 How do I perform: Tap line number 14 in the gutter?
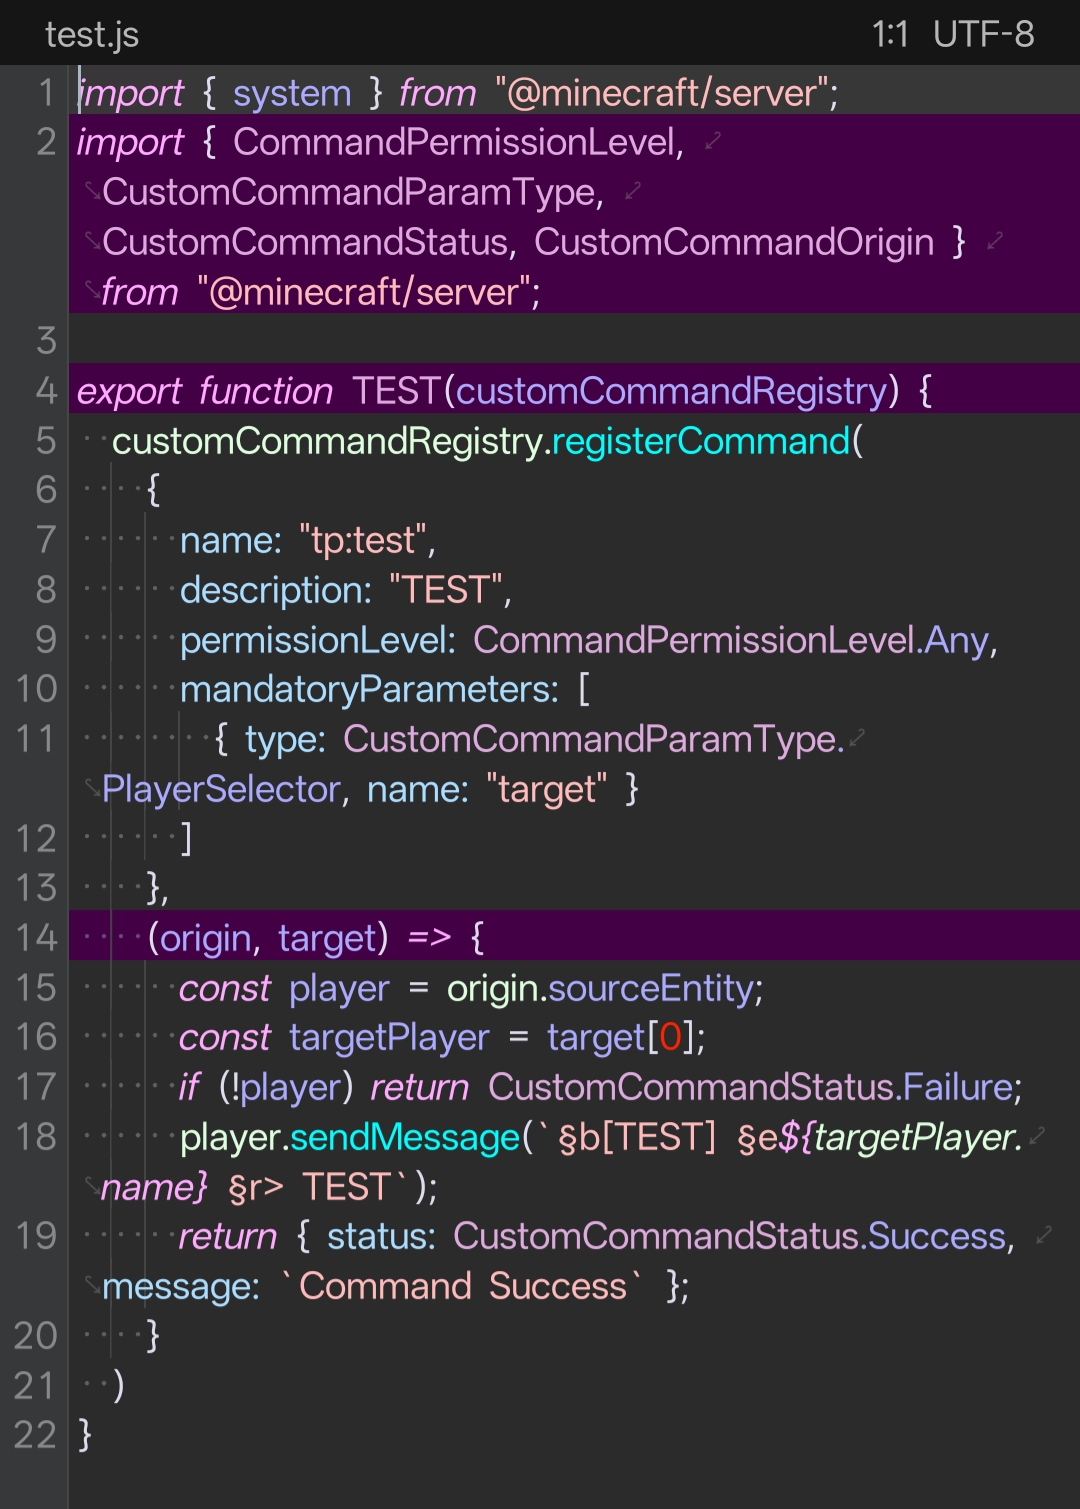36,937
